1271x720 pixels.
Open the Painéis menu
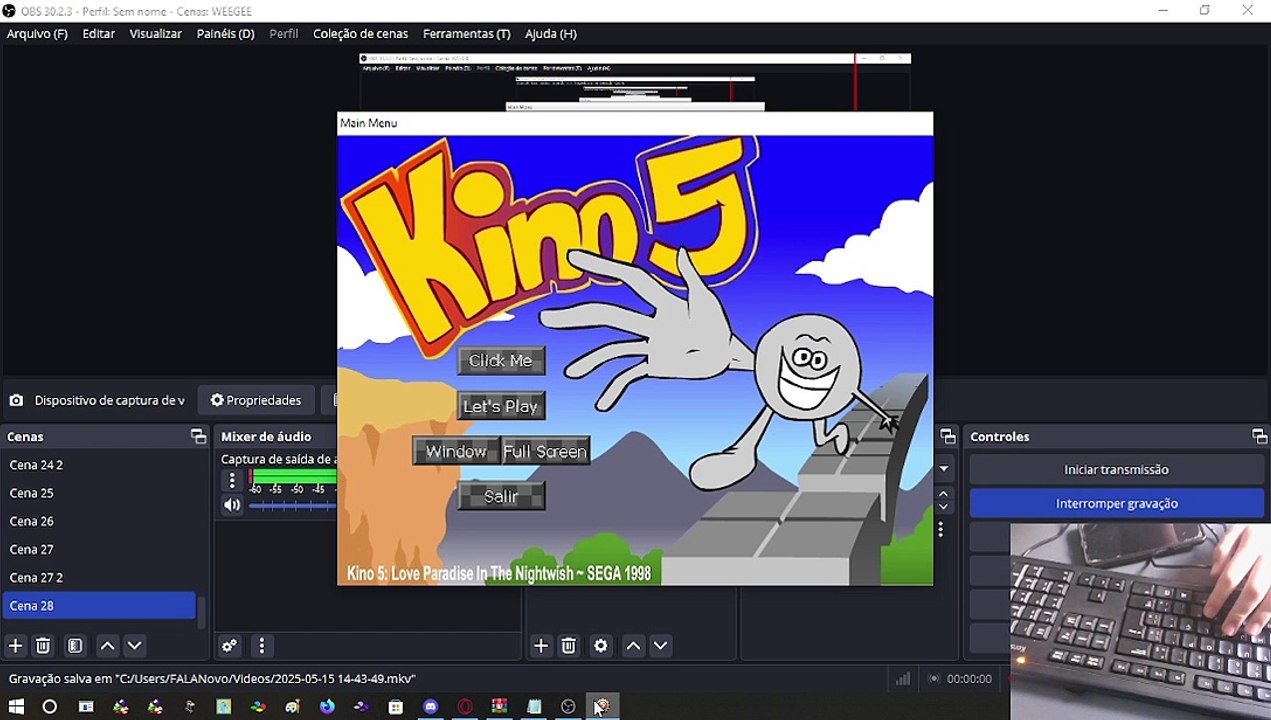coord(226,33)
